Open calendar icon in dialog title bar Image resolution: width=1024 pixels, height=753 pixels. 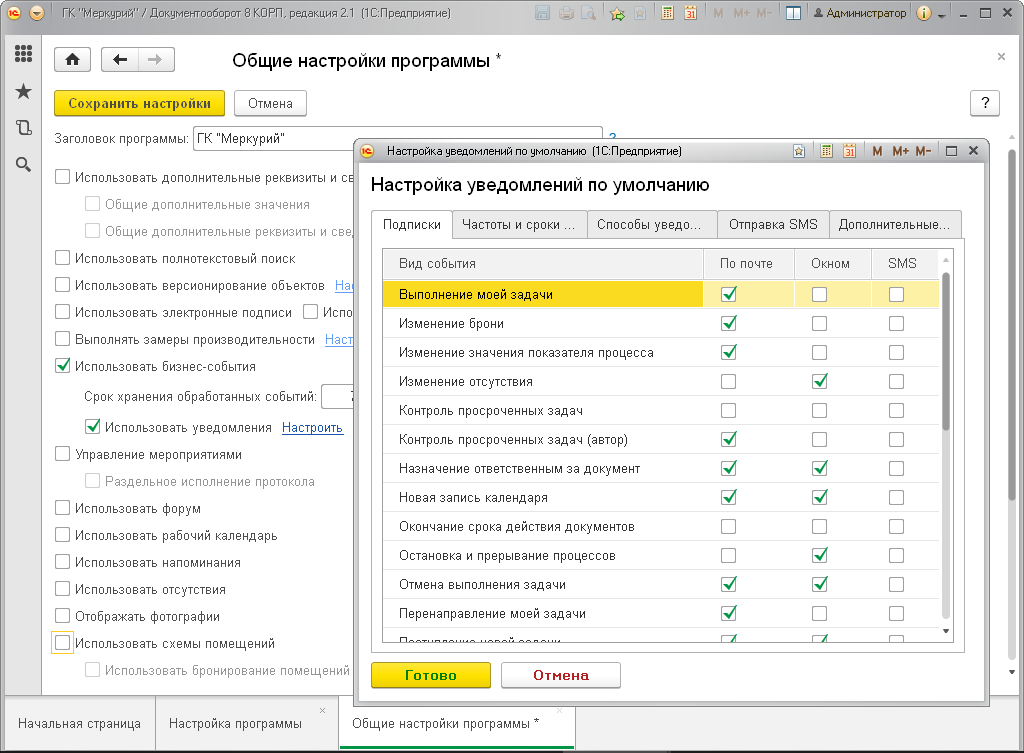point(849,152)
